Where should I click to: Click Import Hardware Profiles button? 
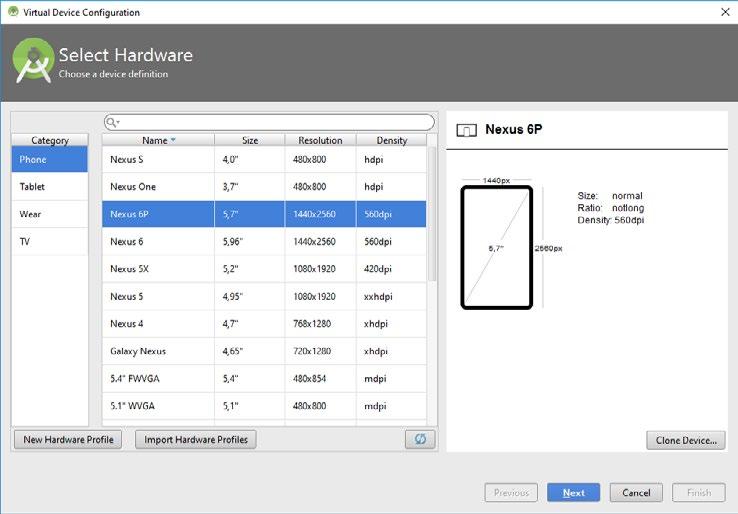click(x=196, y=439)
